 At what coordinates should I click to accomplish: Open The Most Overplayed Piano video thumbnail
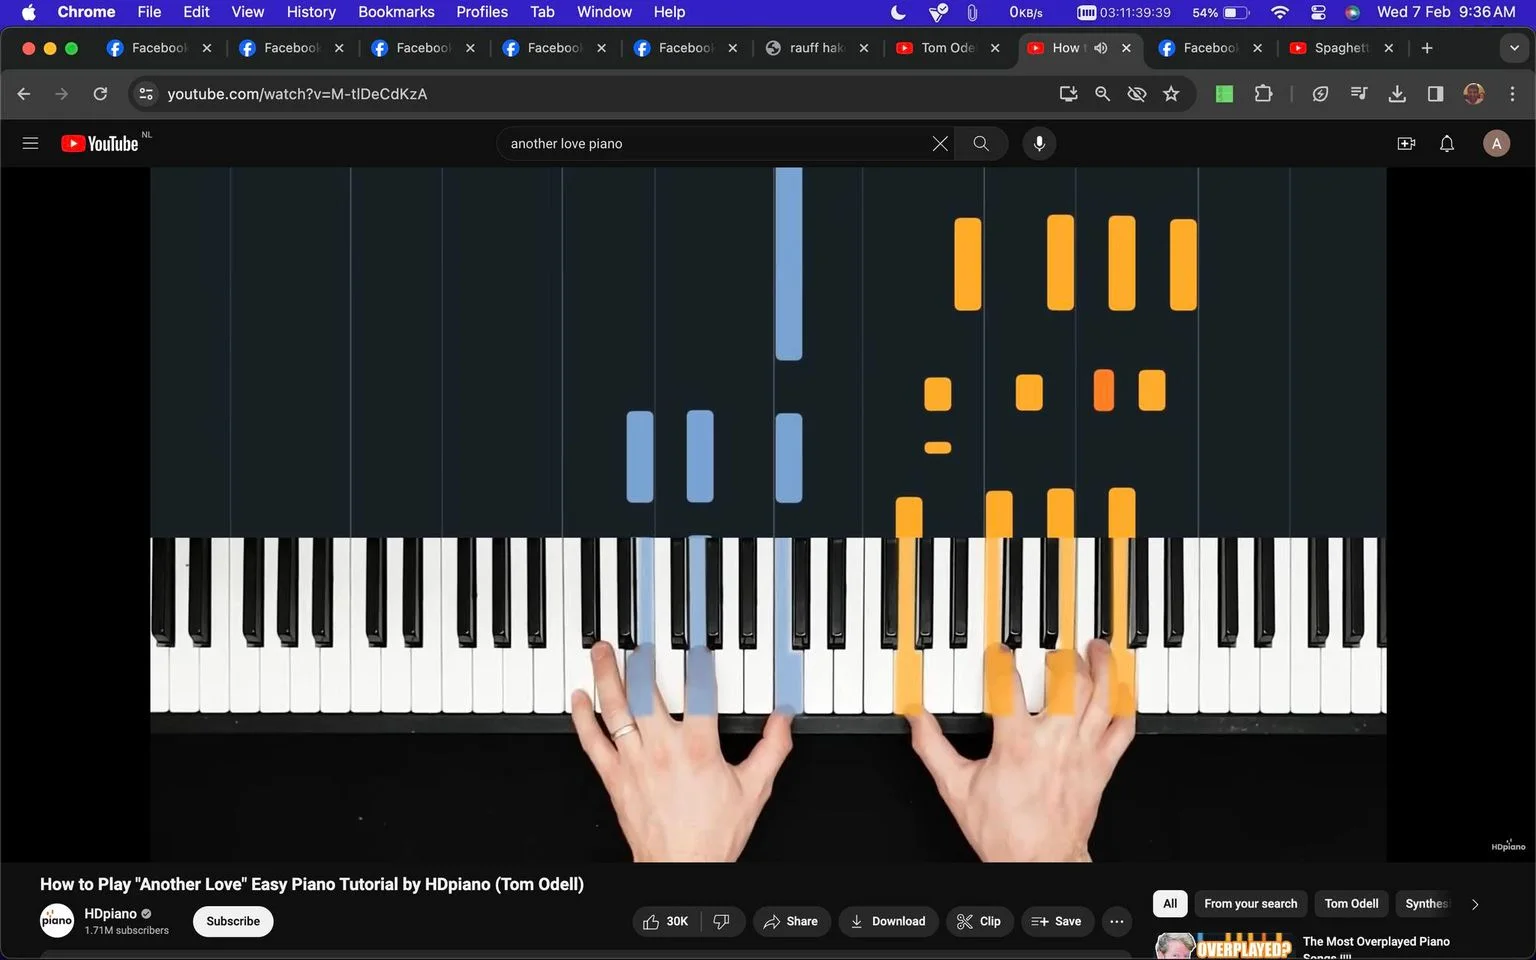(x=1225, y=946)
